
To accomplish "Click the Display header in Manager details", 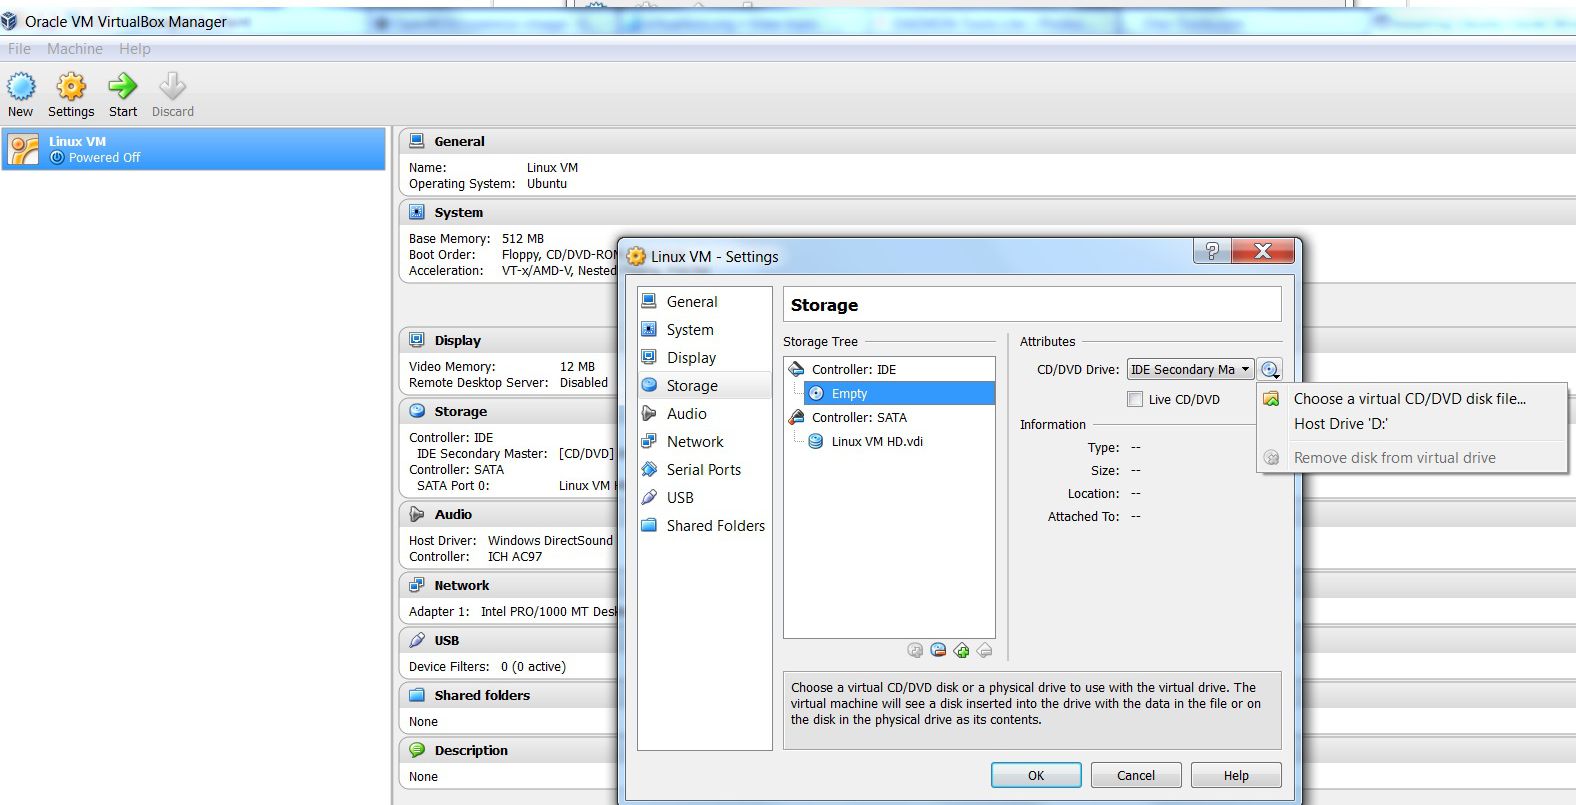I will click(x=457, y=340).
